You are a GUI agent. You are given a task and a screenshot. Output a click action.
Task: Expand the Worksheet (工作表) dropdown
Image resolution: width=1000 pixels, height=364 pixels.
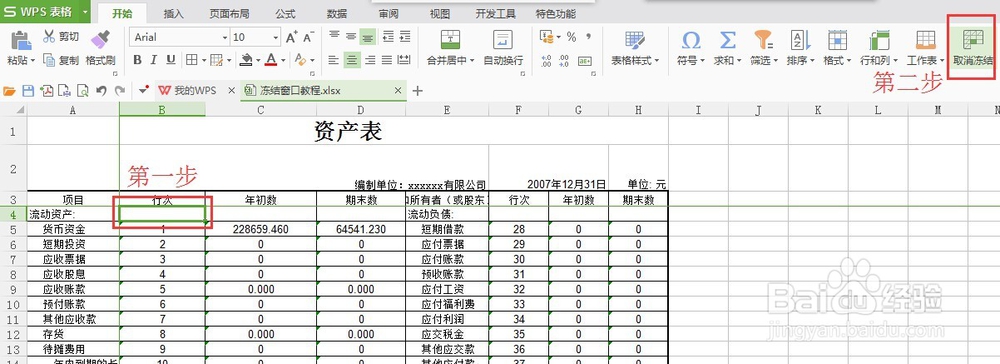click(942, 61)
